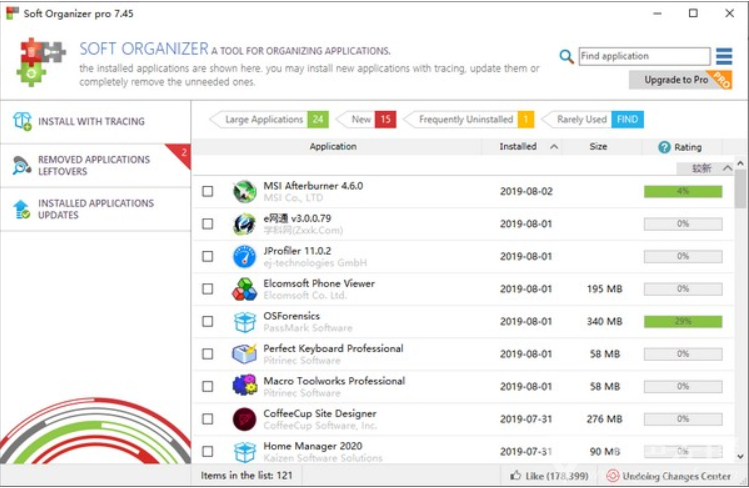Click the CoffeeCup Site Designer name
The width and height of the screenshot is (749, 488).
pyautogui.click(x=320, y=414)
